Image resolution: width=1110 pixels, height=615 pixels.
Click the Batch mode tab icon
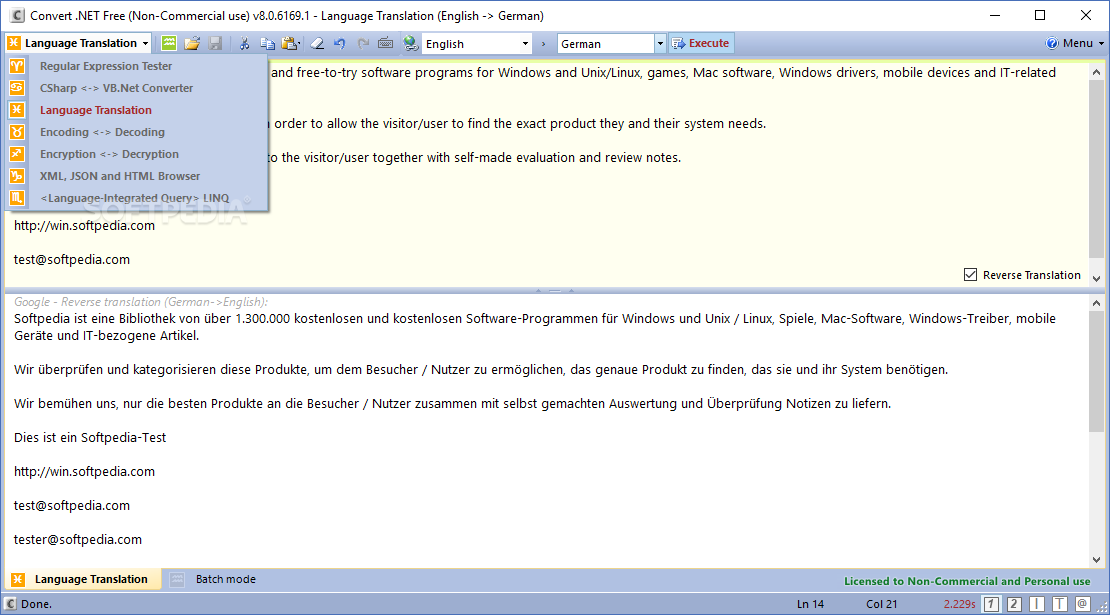click(177, 580)
